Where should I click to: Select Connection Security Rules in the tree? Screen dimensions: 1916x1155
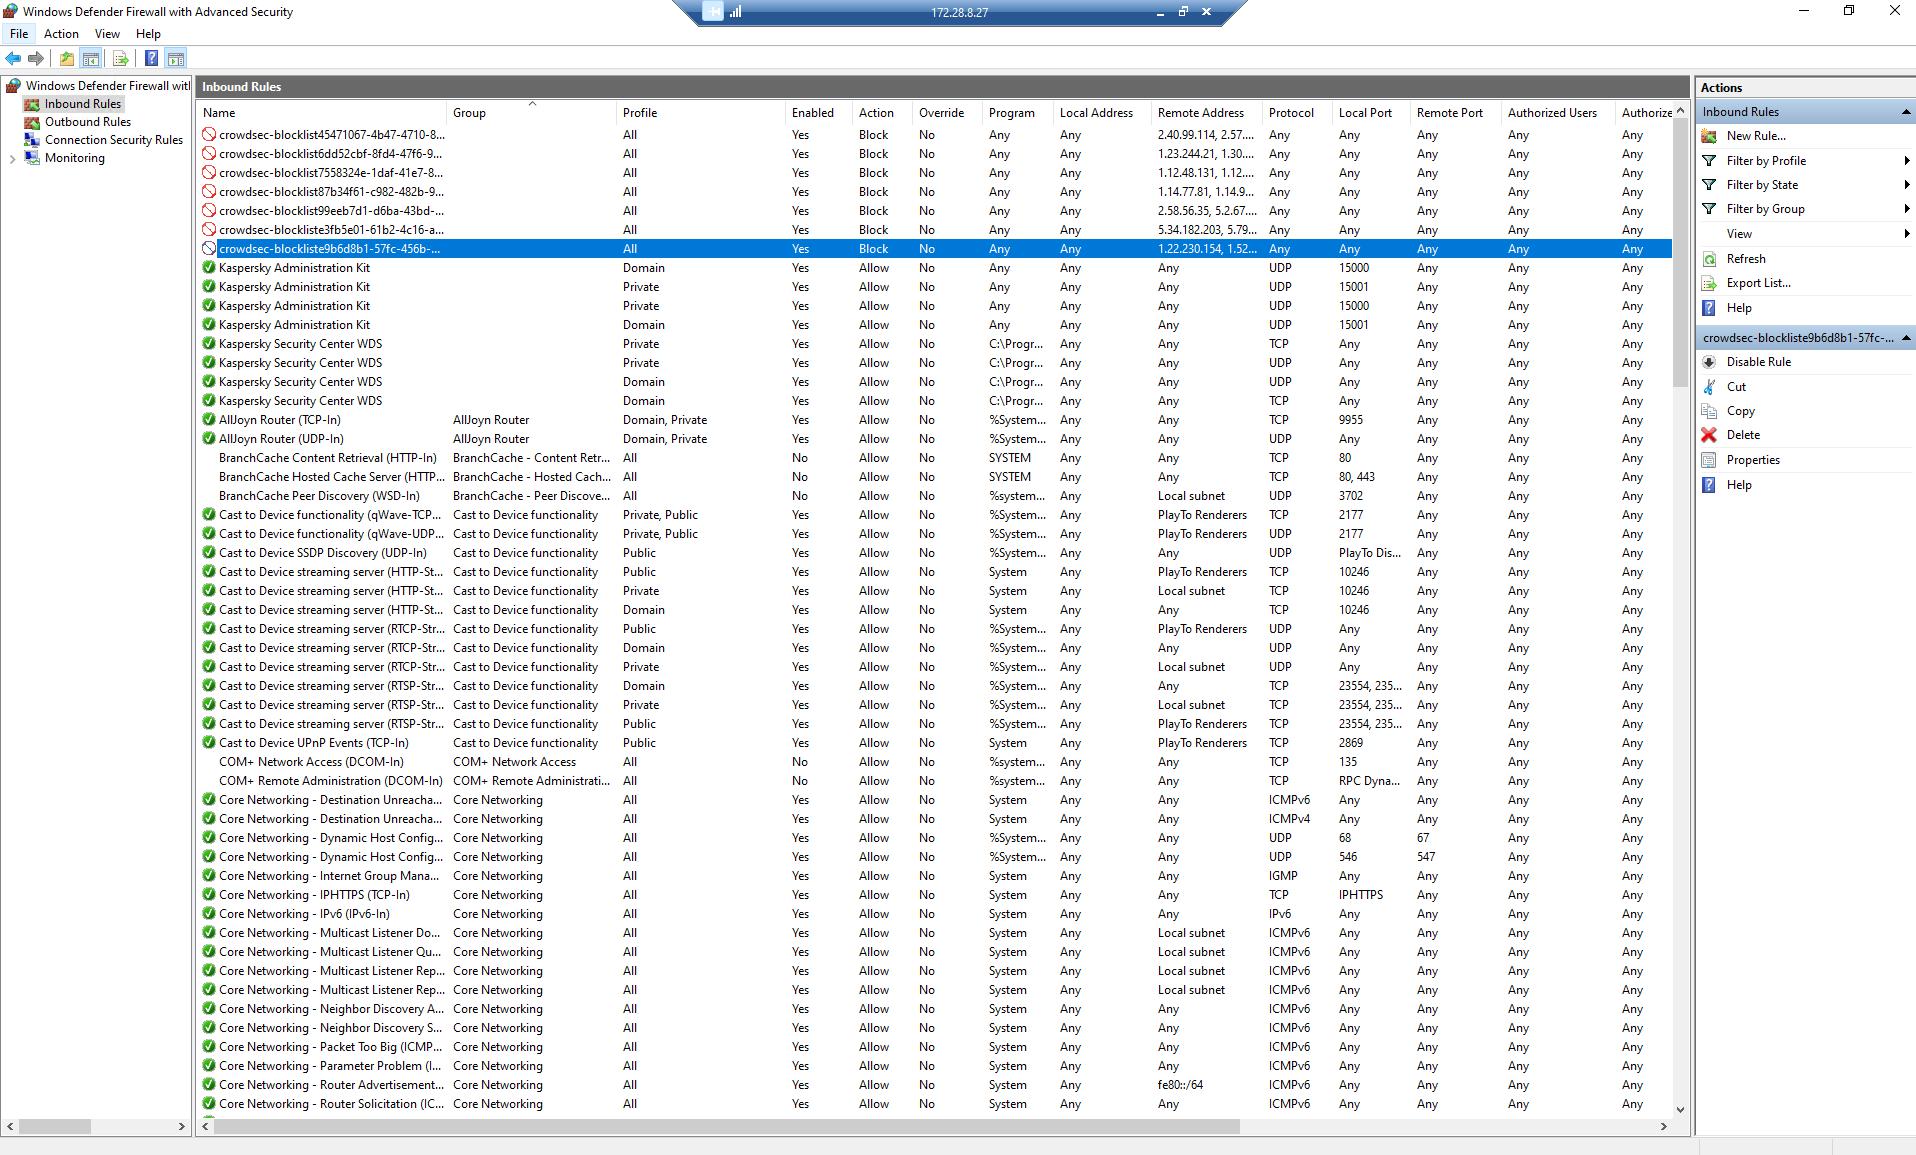point(114,140)
